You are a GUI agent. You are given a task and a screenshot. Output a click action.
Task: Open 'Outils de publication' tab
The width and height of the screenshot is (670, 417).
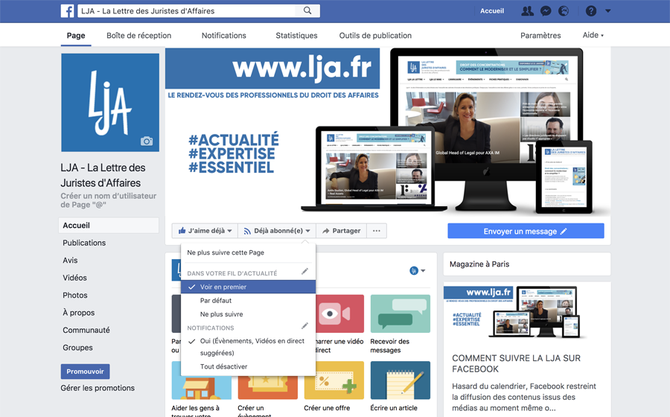click(375, 35)
